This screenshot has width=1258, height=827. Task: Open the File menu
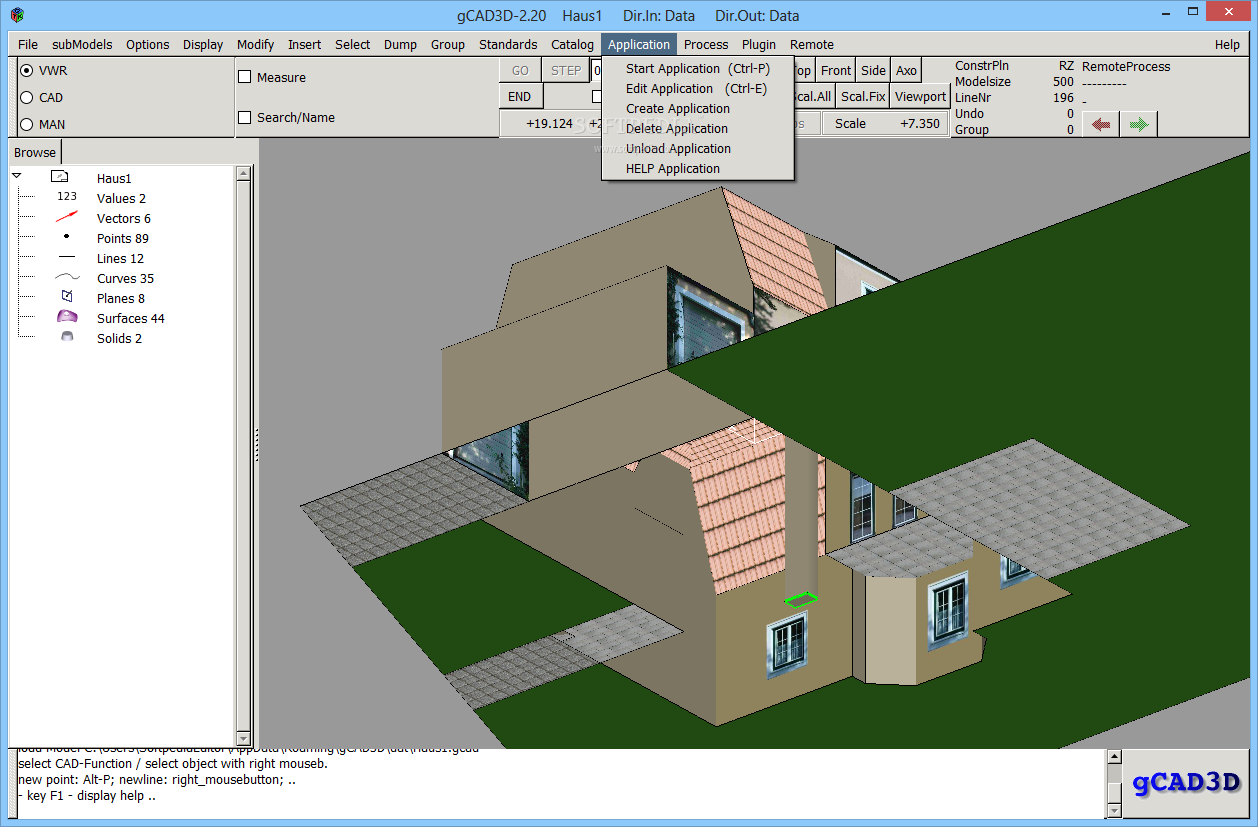pos(28,44)
